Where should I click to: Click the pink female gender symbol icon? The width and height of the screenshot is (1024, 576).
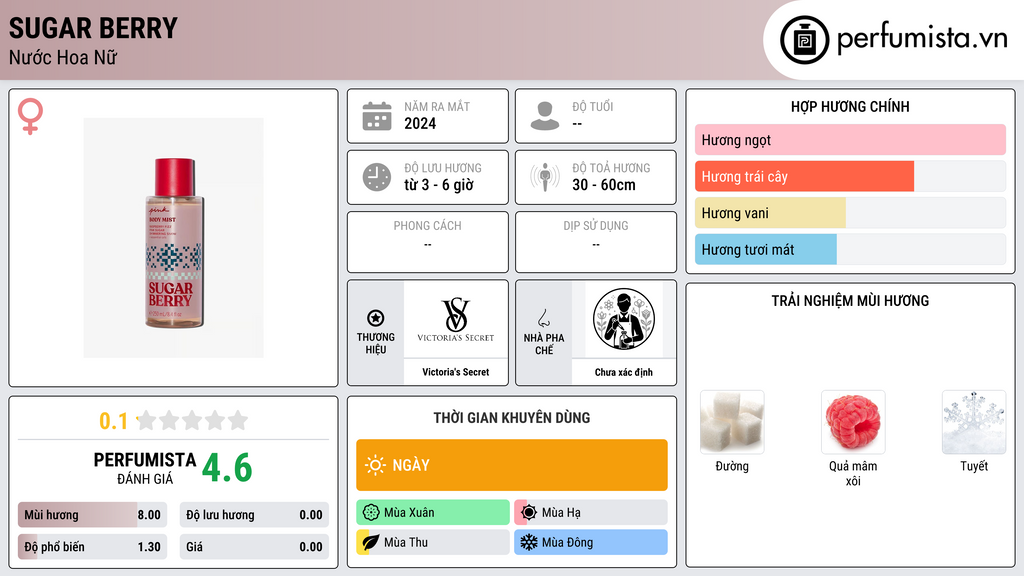tap(30, 116)
